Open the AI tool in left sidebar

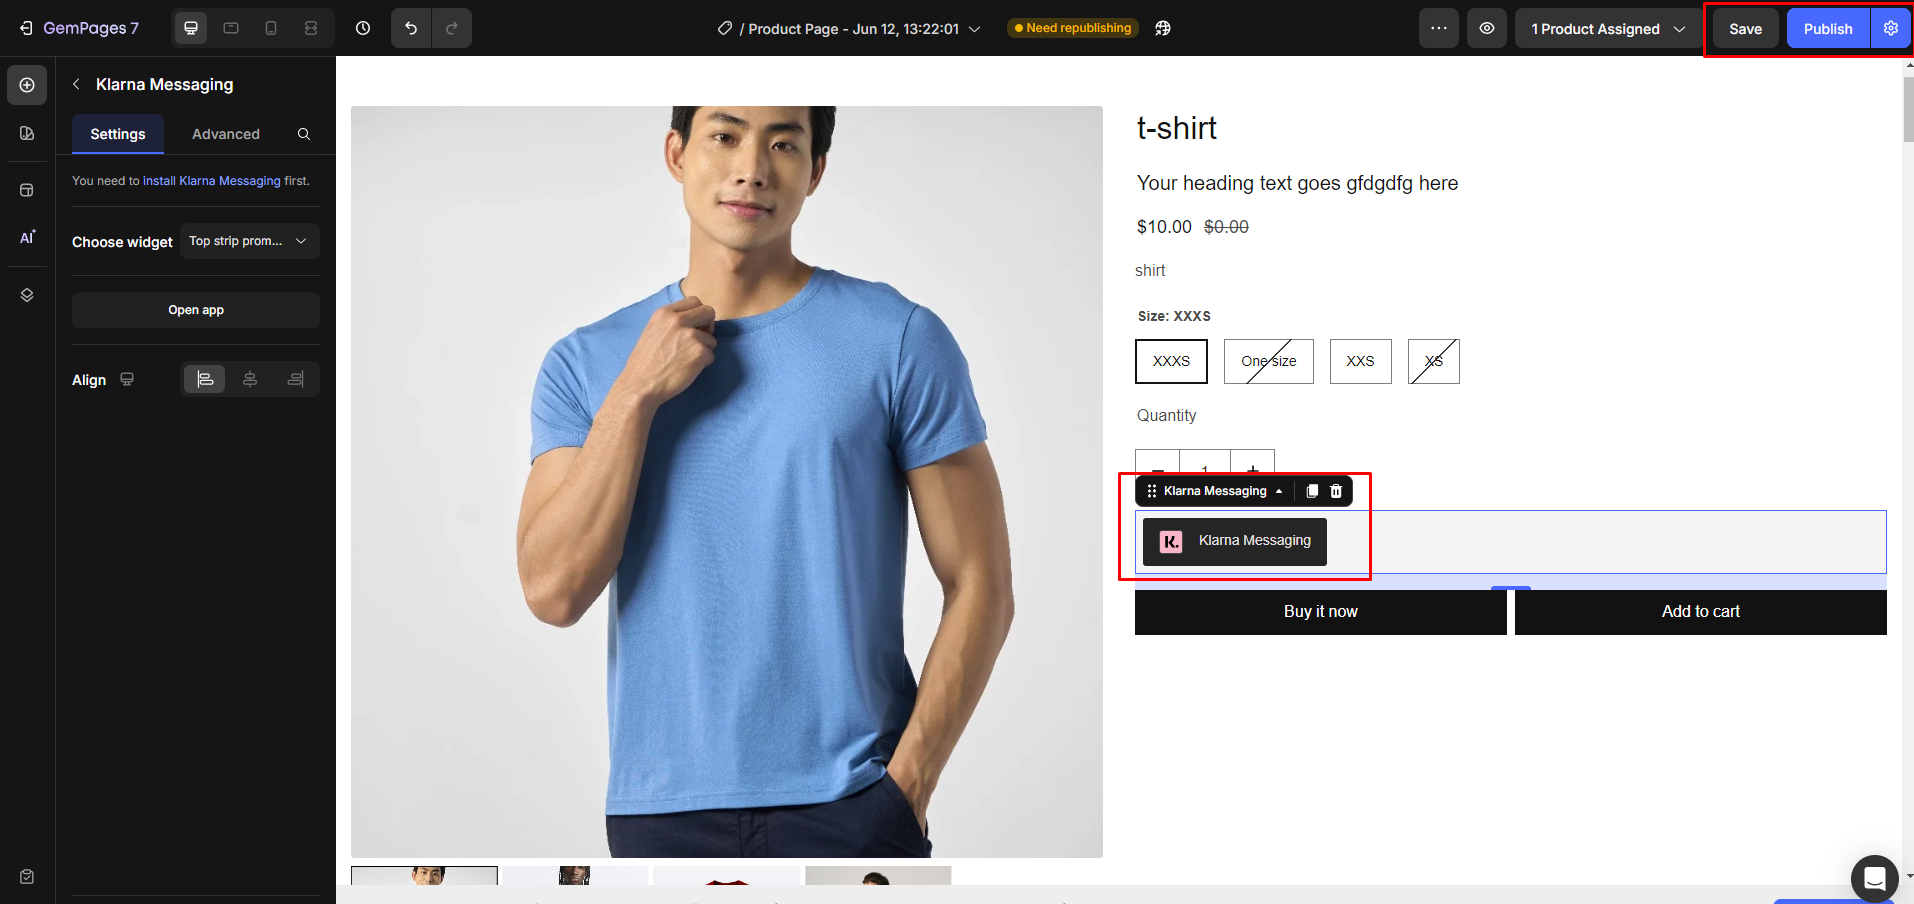[x=27, y=237]
